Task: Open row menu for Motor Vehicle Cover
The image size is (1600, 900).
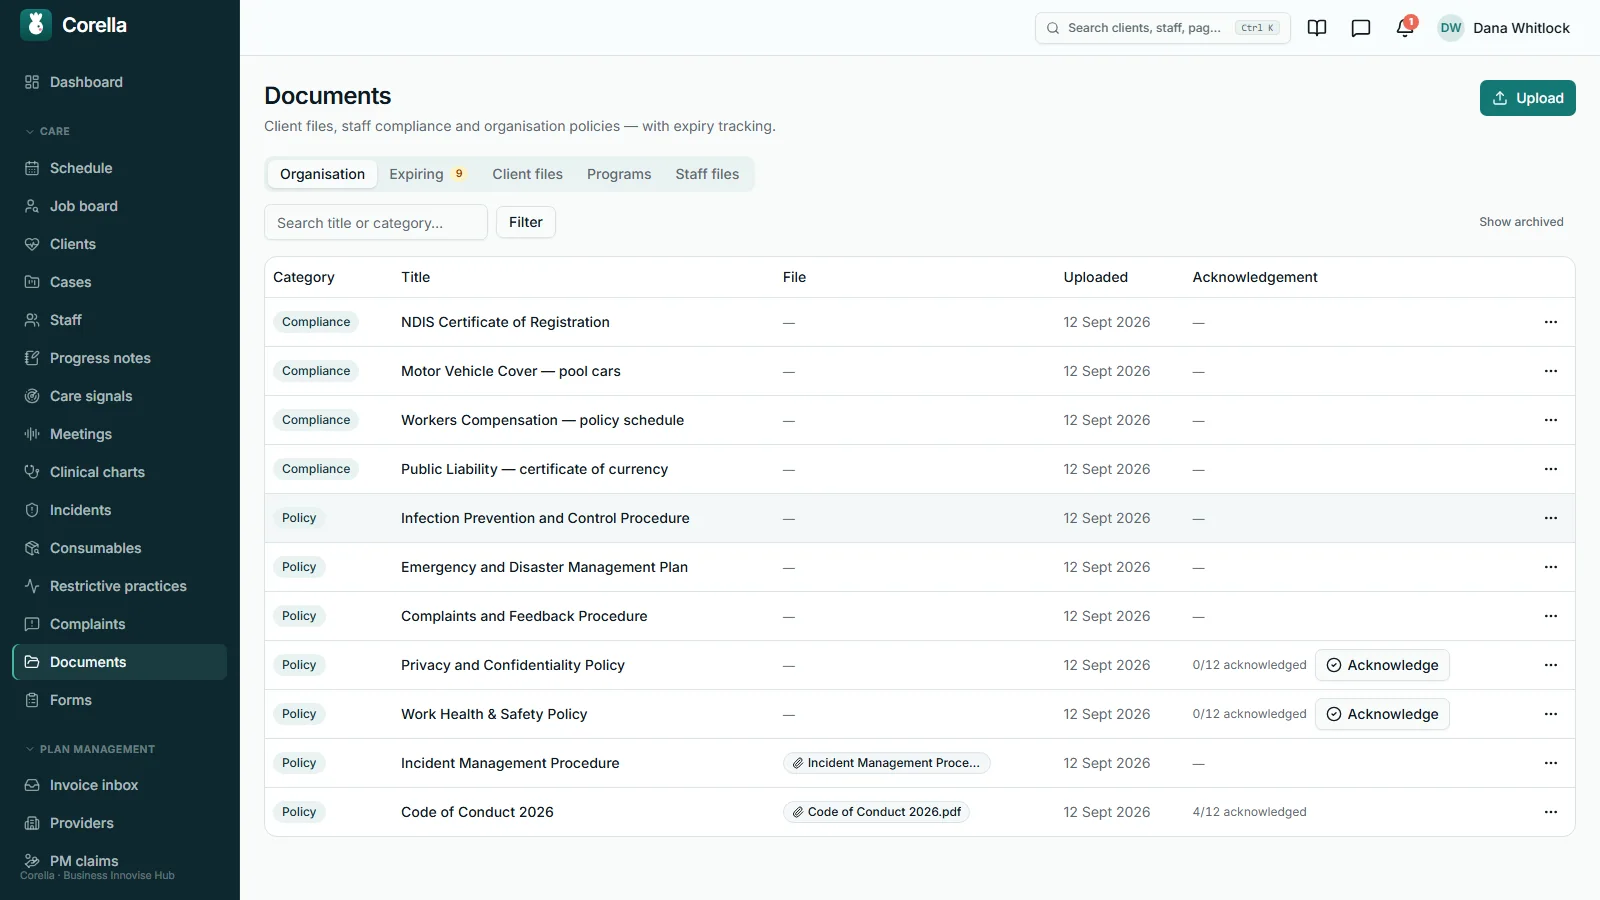Action: point(1551,371)
